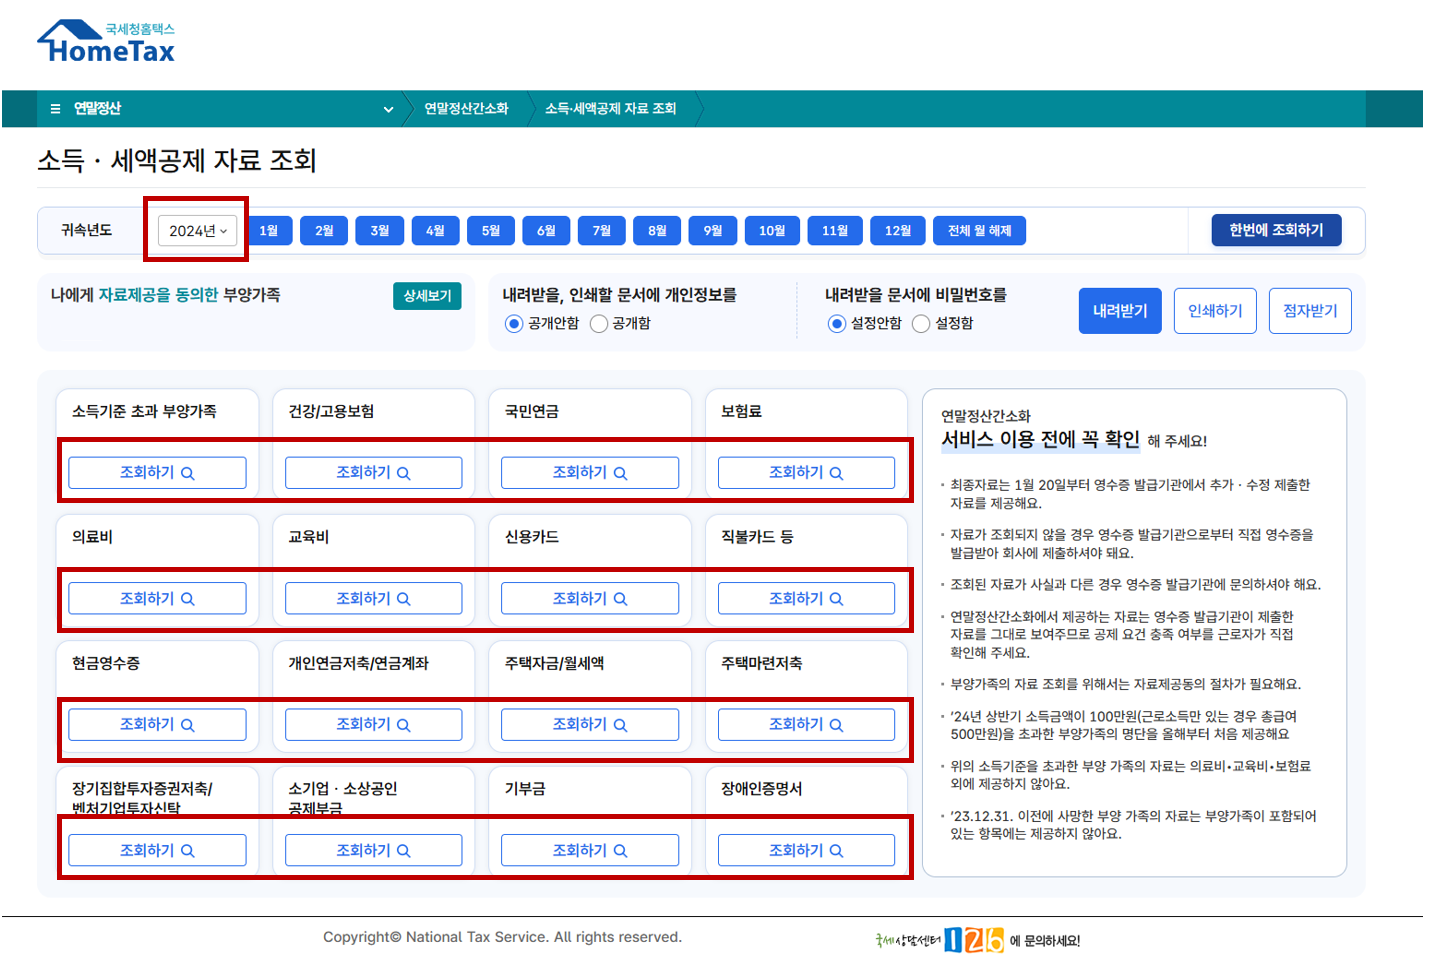Image resolution: width=1434 pixels, height=977 pixels.
Task: Select the 3월 month button
Action: 380,231
